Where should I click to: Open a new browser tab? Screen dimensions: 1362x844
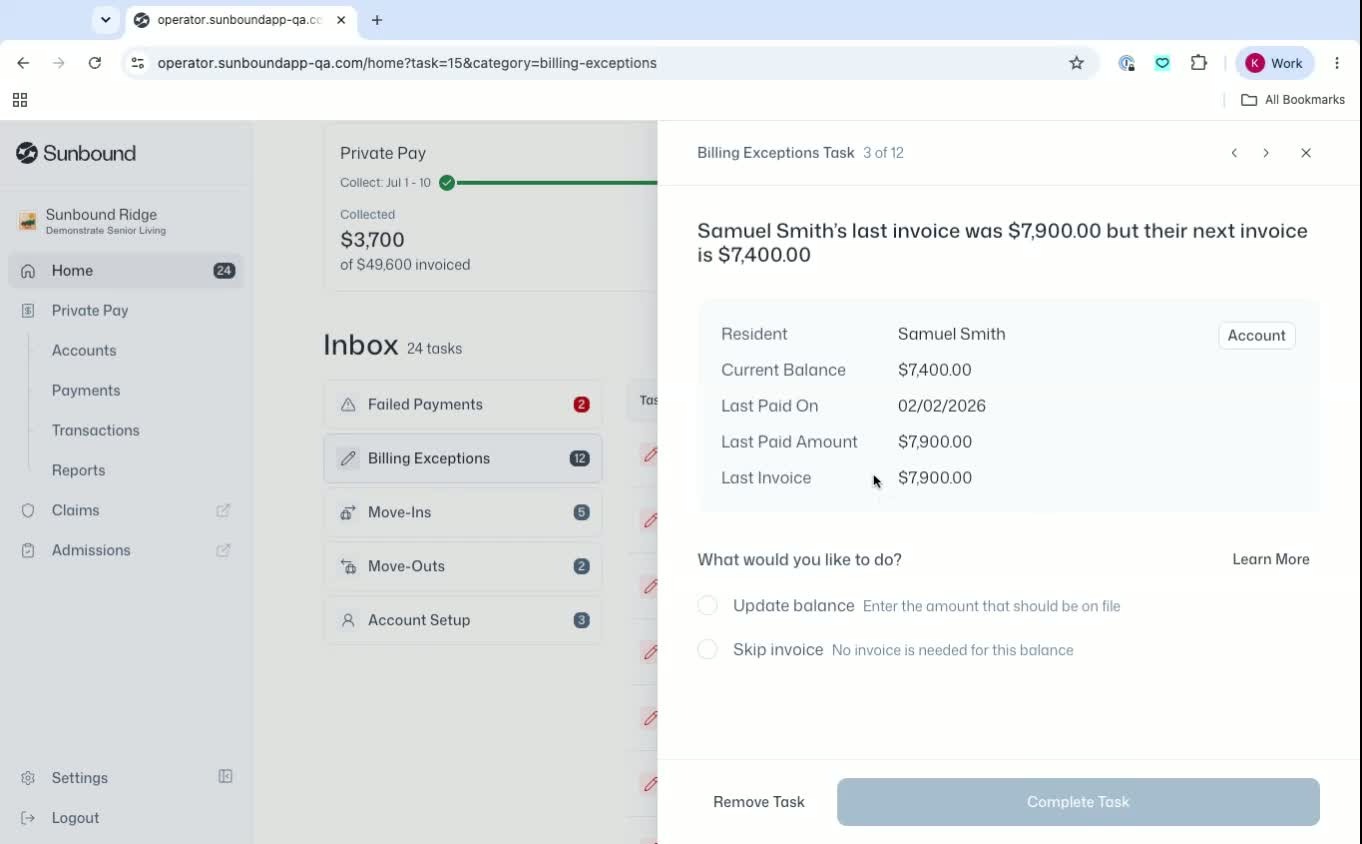[377, 20]
